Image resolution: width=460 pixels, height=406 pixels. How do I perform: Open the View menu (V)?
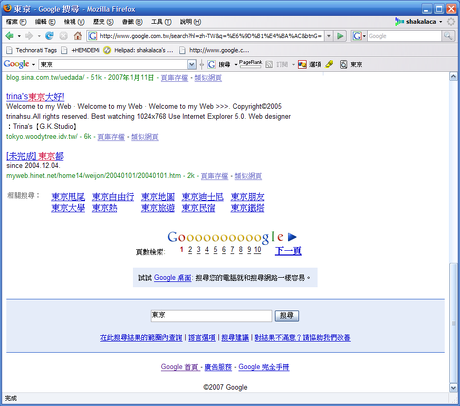pyautogui.click(x=74, y=22)
